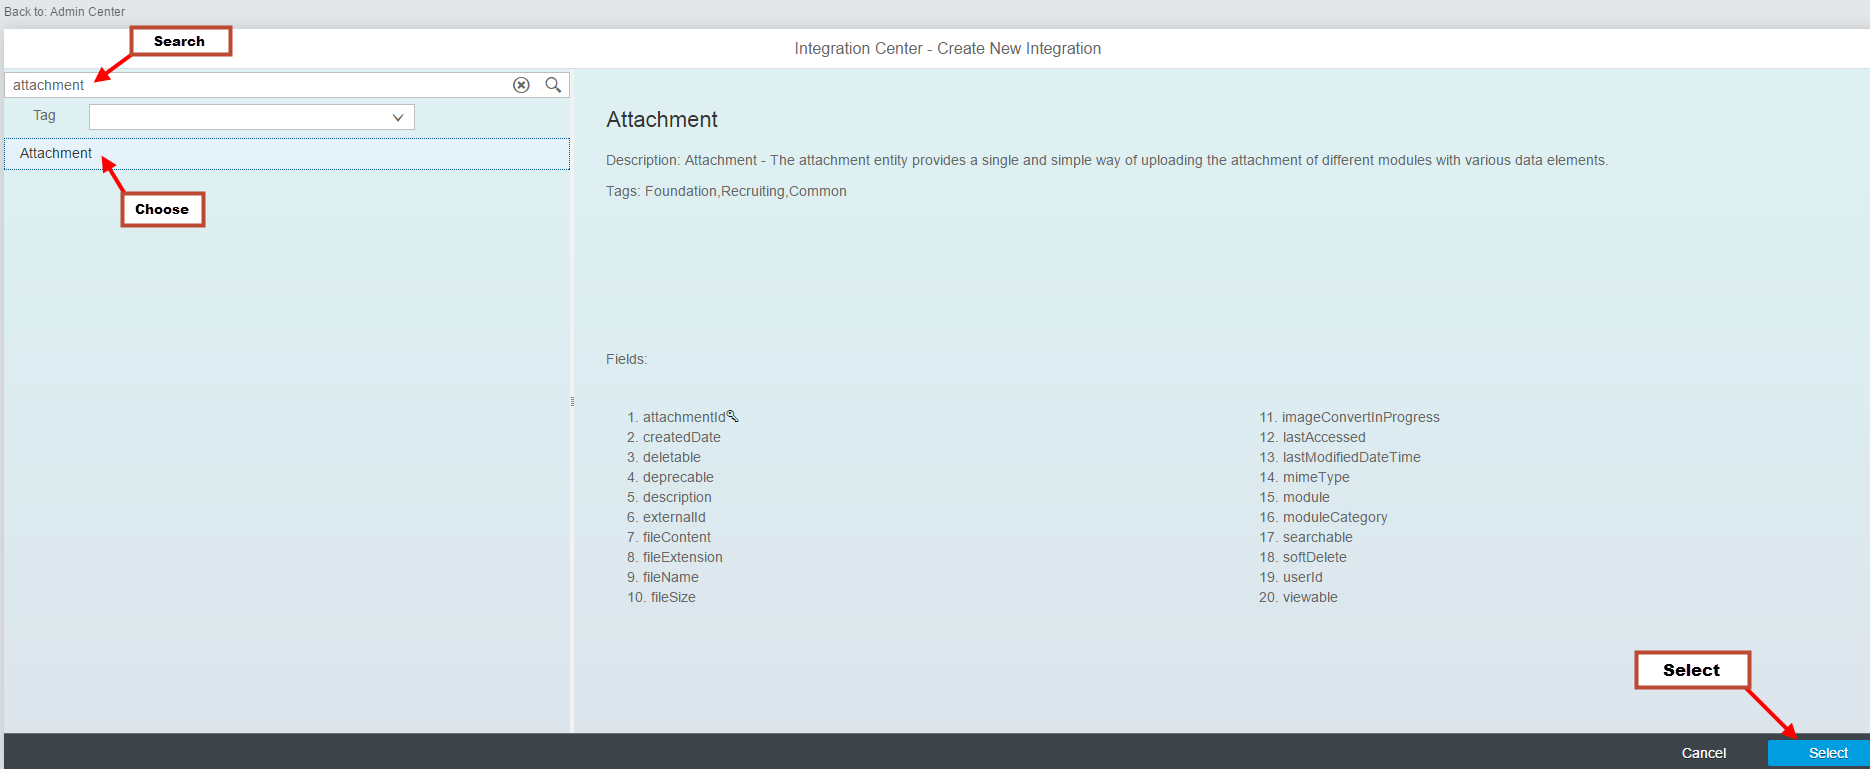
Task: Click the lastModifiedDateTime field
Action: tap(1352, 457)
